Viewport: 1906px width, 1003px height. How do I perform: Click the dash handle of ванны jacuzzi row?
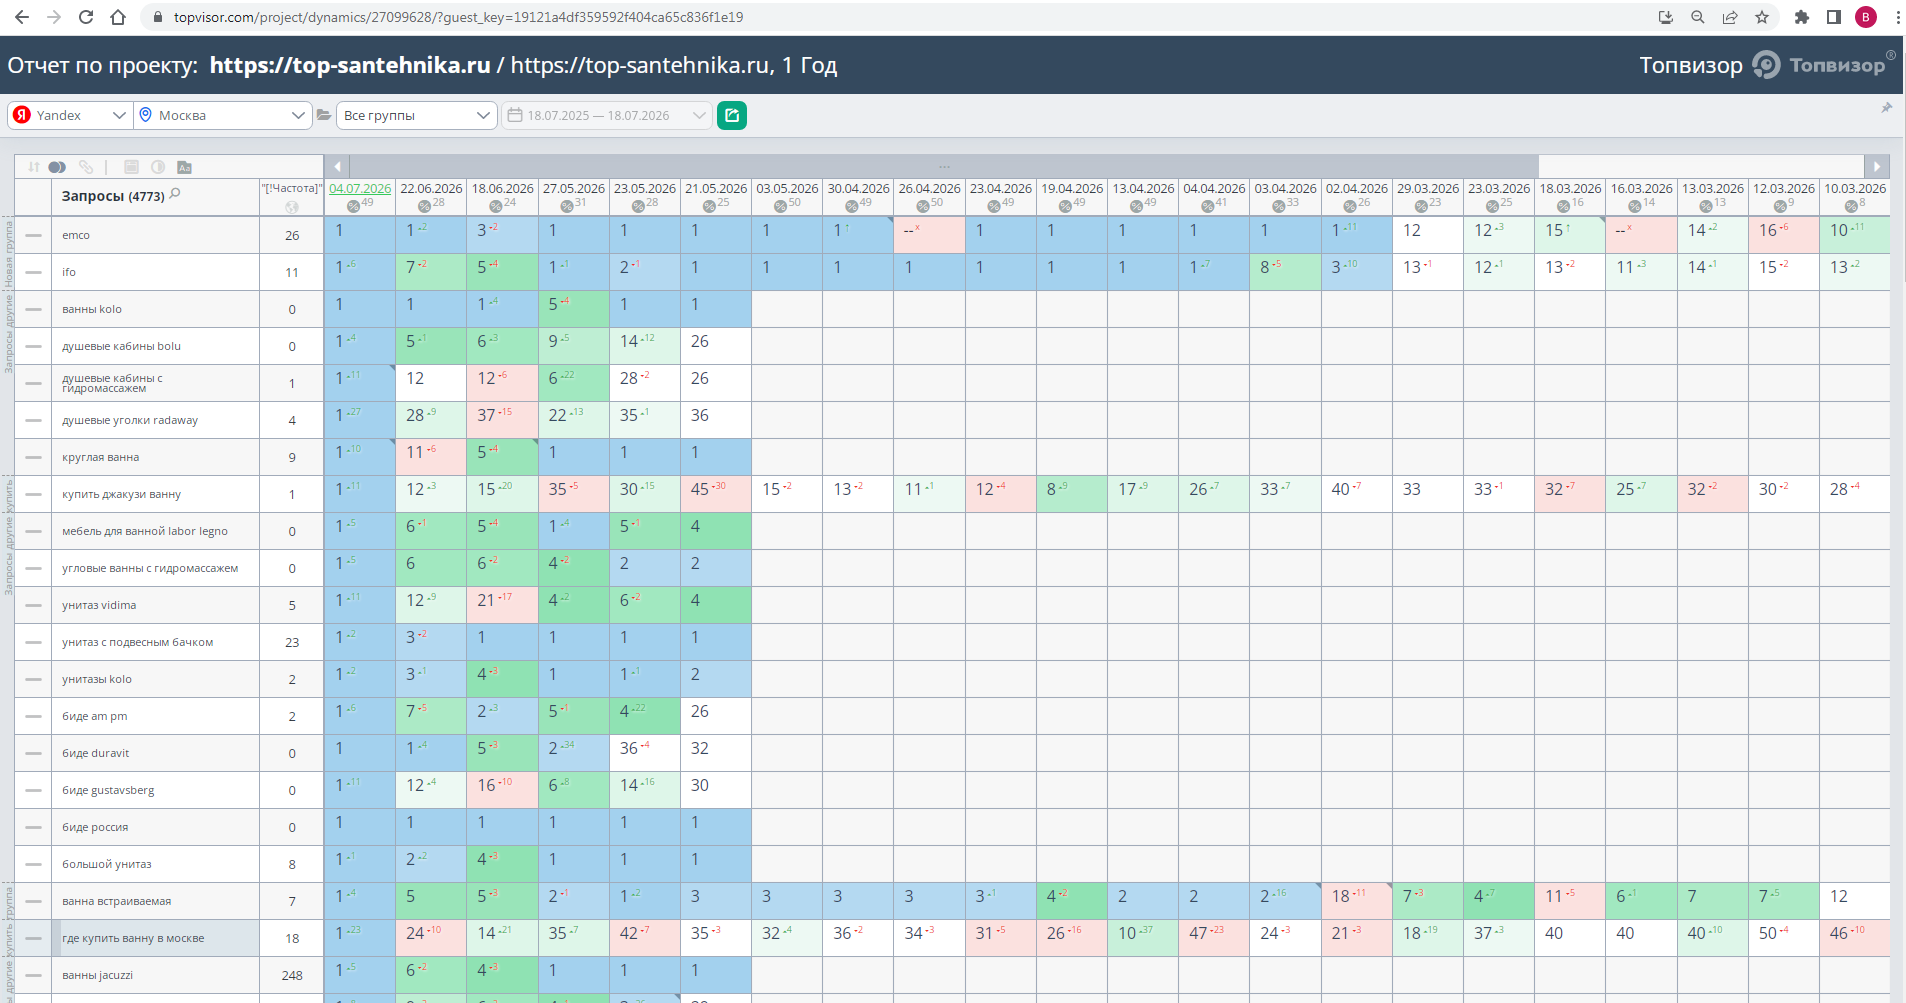[34, 975]
